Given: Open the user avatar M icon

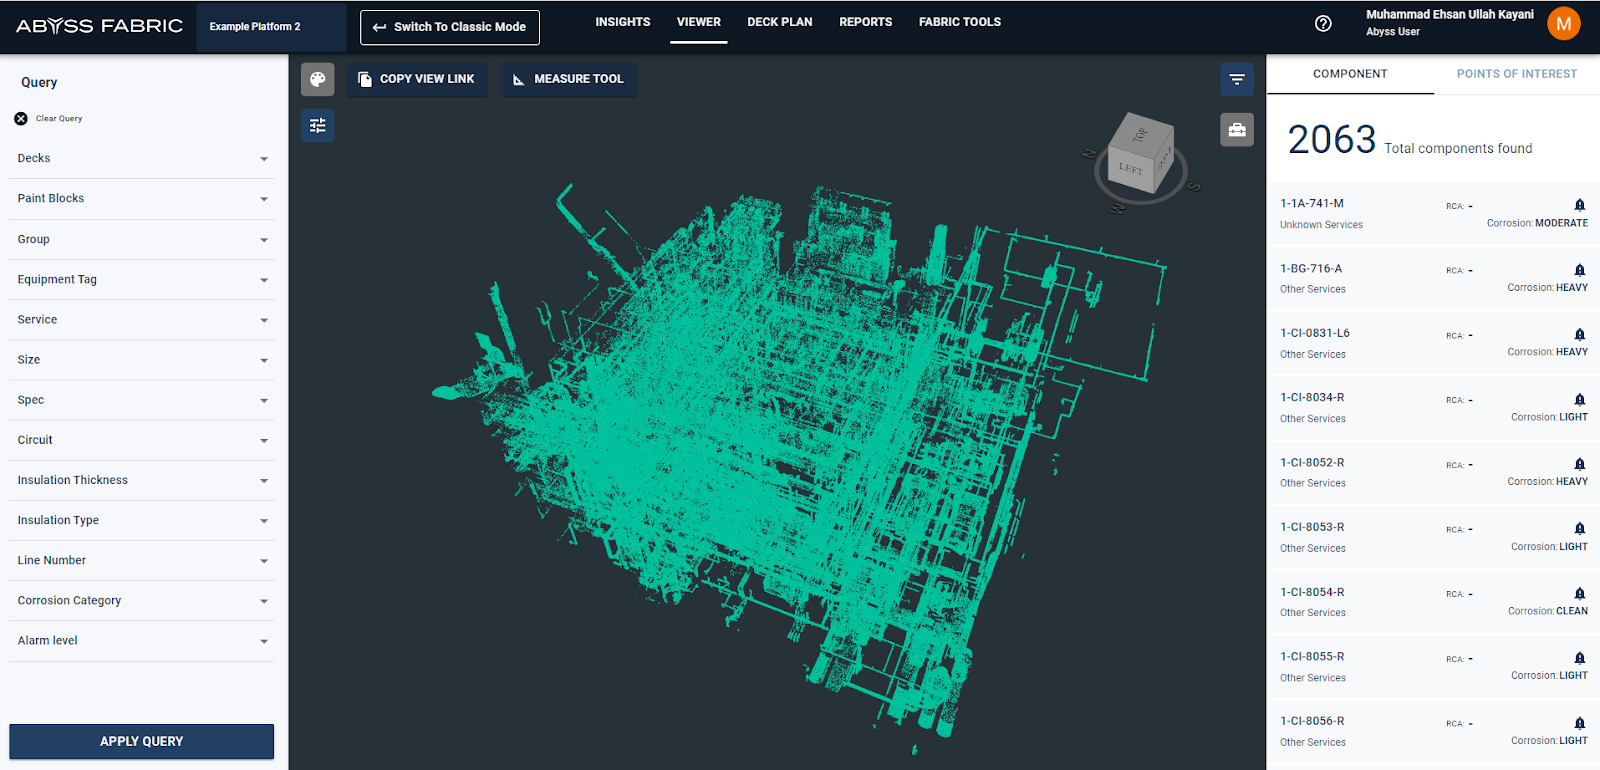Looking at the screenshot, I should tap(1563, 23).
